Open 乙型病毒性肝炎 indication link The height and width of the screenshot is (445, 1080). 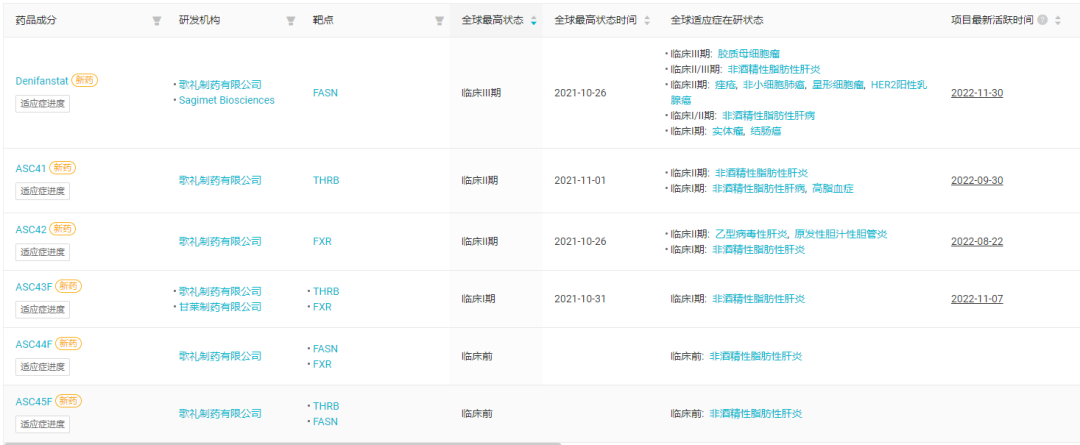click(751, 234)
